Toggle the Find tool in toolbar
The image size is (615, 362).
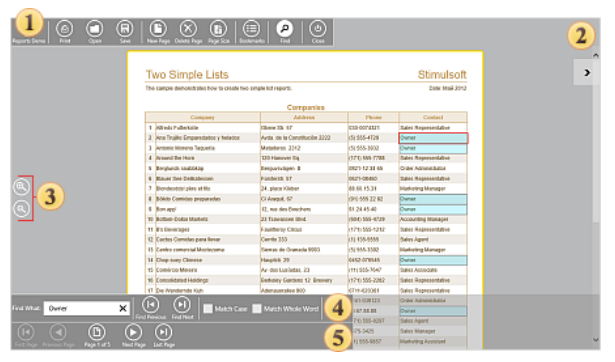coord(285,29)
